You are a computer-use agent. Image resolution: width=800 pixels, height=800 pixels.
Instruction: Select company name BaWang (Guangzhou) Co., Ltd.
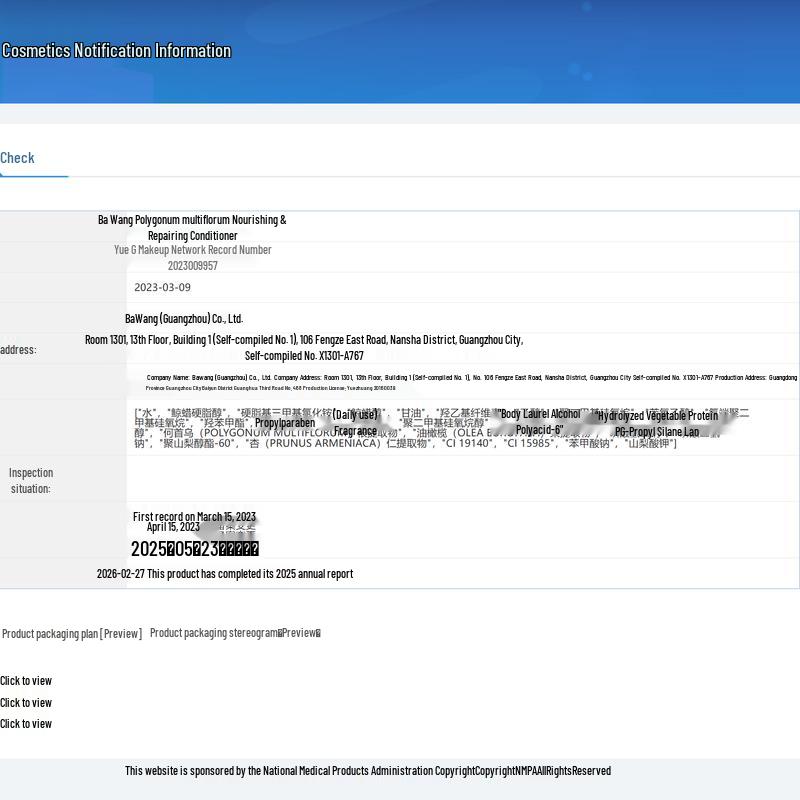184,319
